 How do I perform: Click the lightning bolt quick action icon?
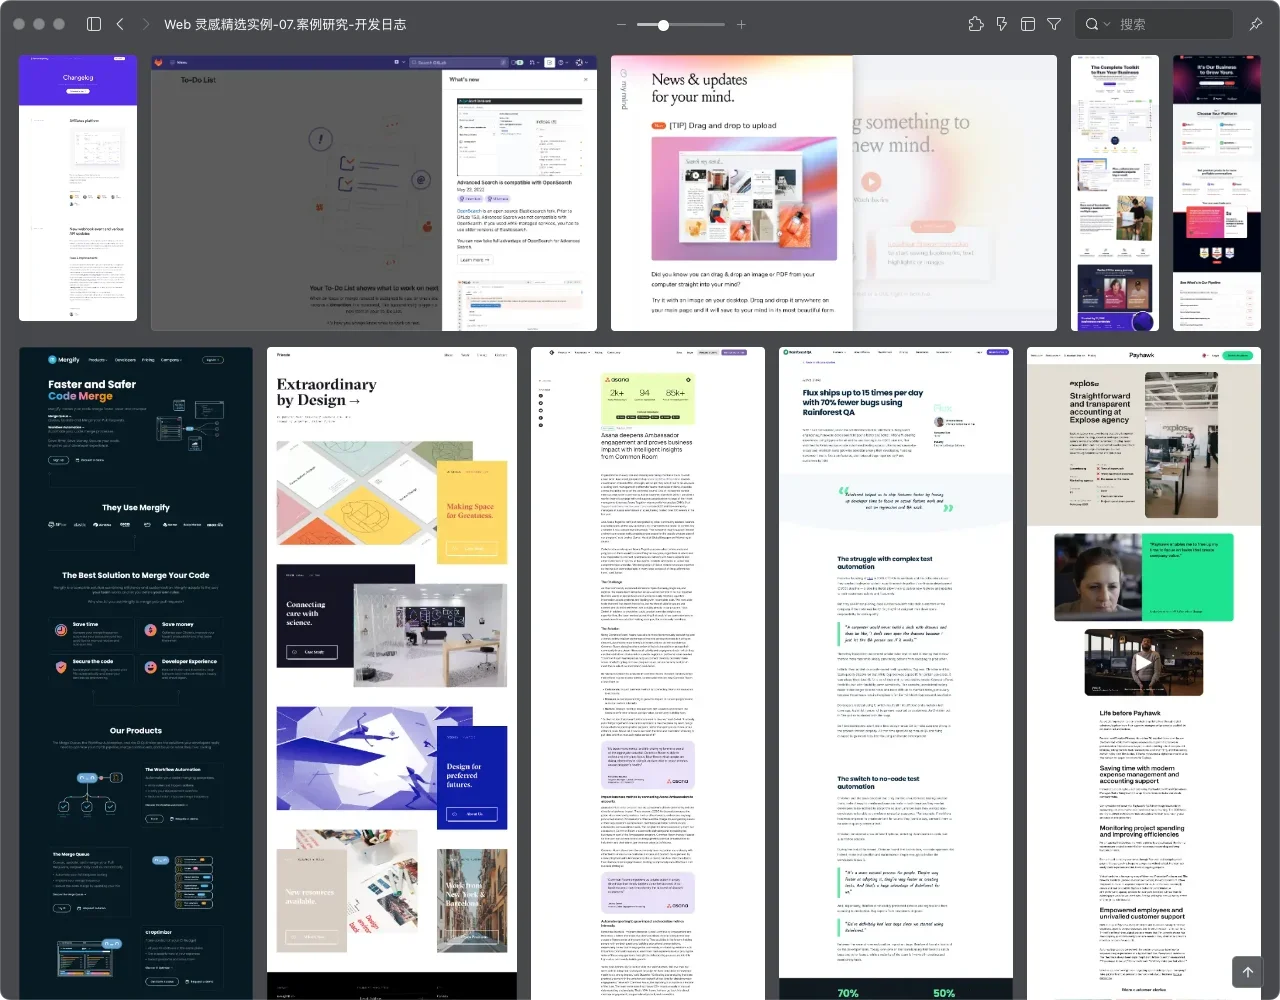coord(1002,24)
